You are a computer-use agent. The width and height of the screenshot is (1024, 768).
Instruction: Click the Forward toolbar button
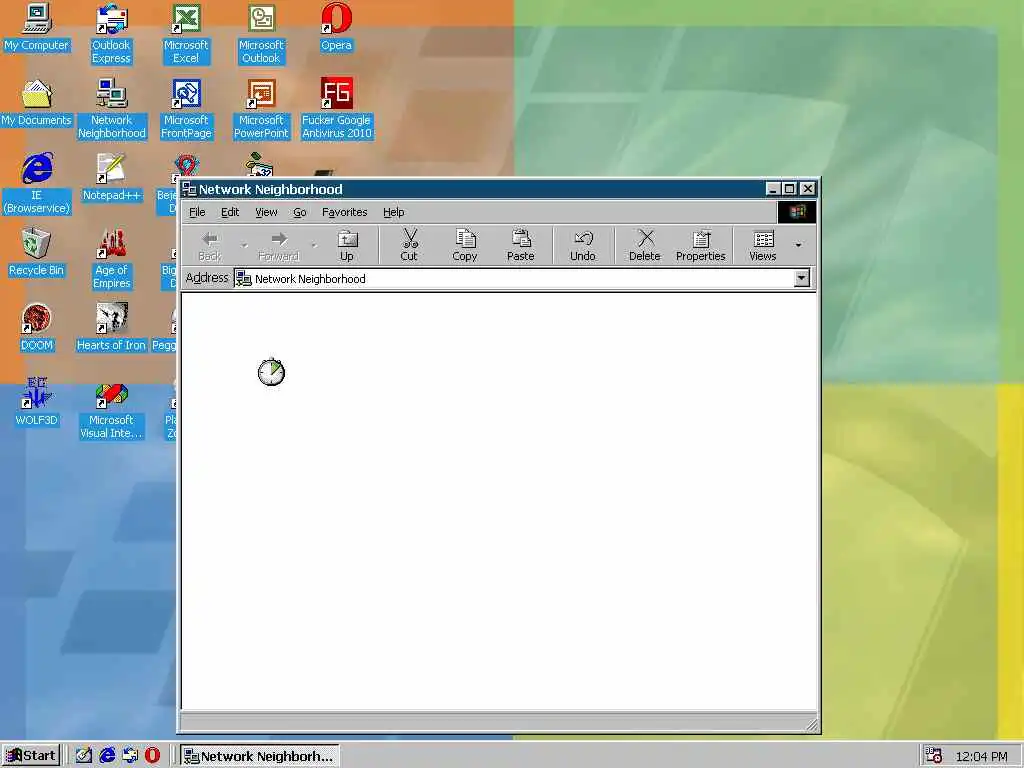coord(279,246)
